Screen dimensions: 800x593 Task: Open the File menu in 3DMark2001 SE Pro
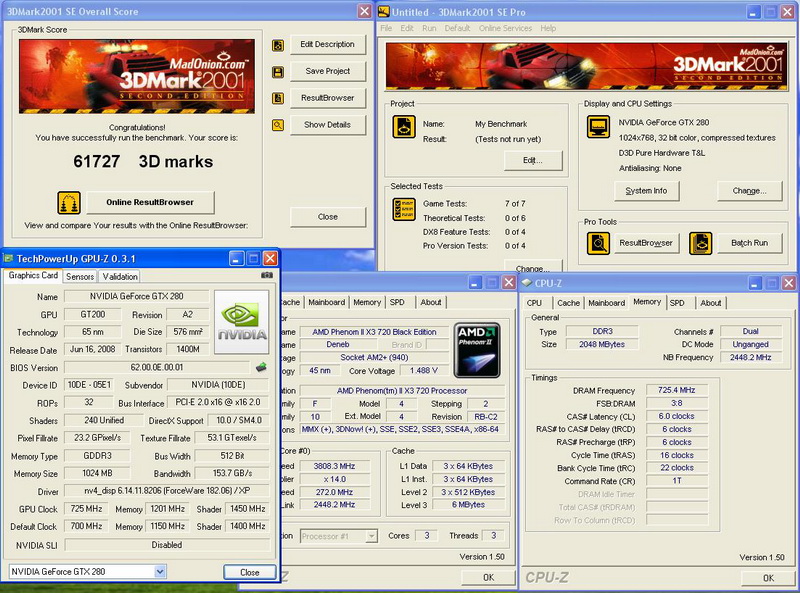(386, 28)
